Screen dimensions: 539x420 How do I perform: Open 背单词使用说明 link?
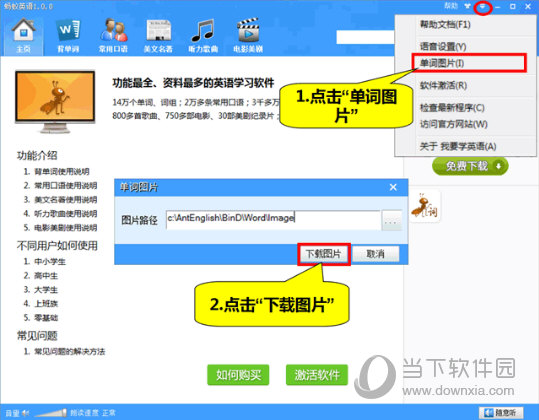[62, 171]
